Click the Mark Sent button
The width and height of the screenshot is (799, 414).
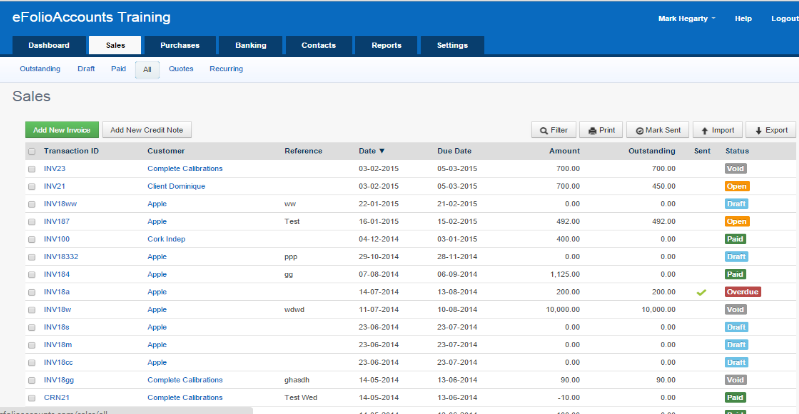click(x=657, y=130)
